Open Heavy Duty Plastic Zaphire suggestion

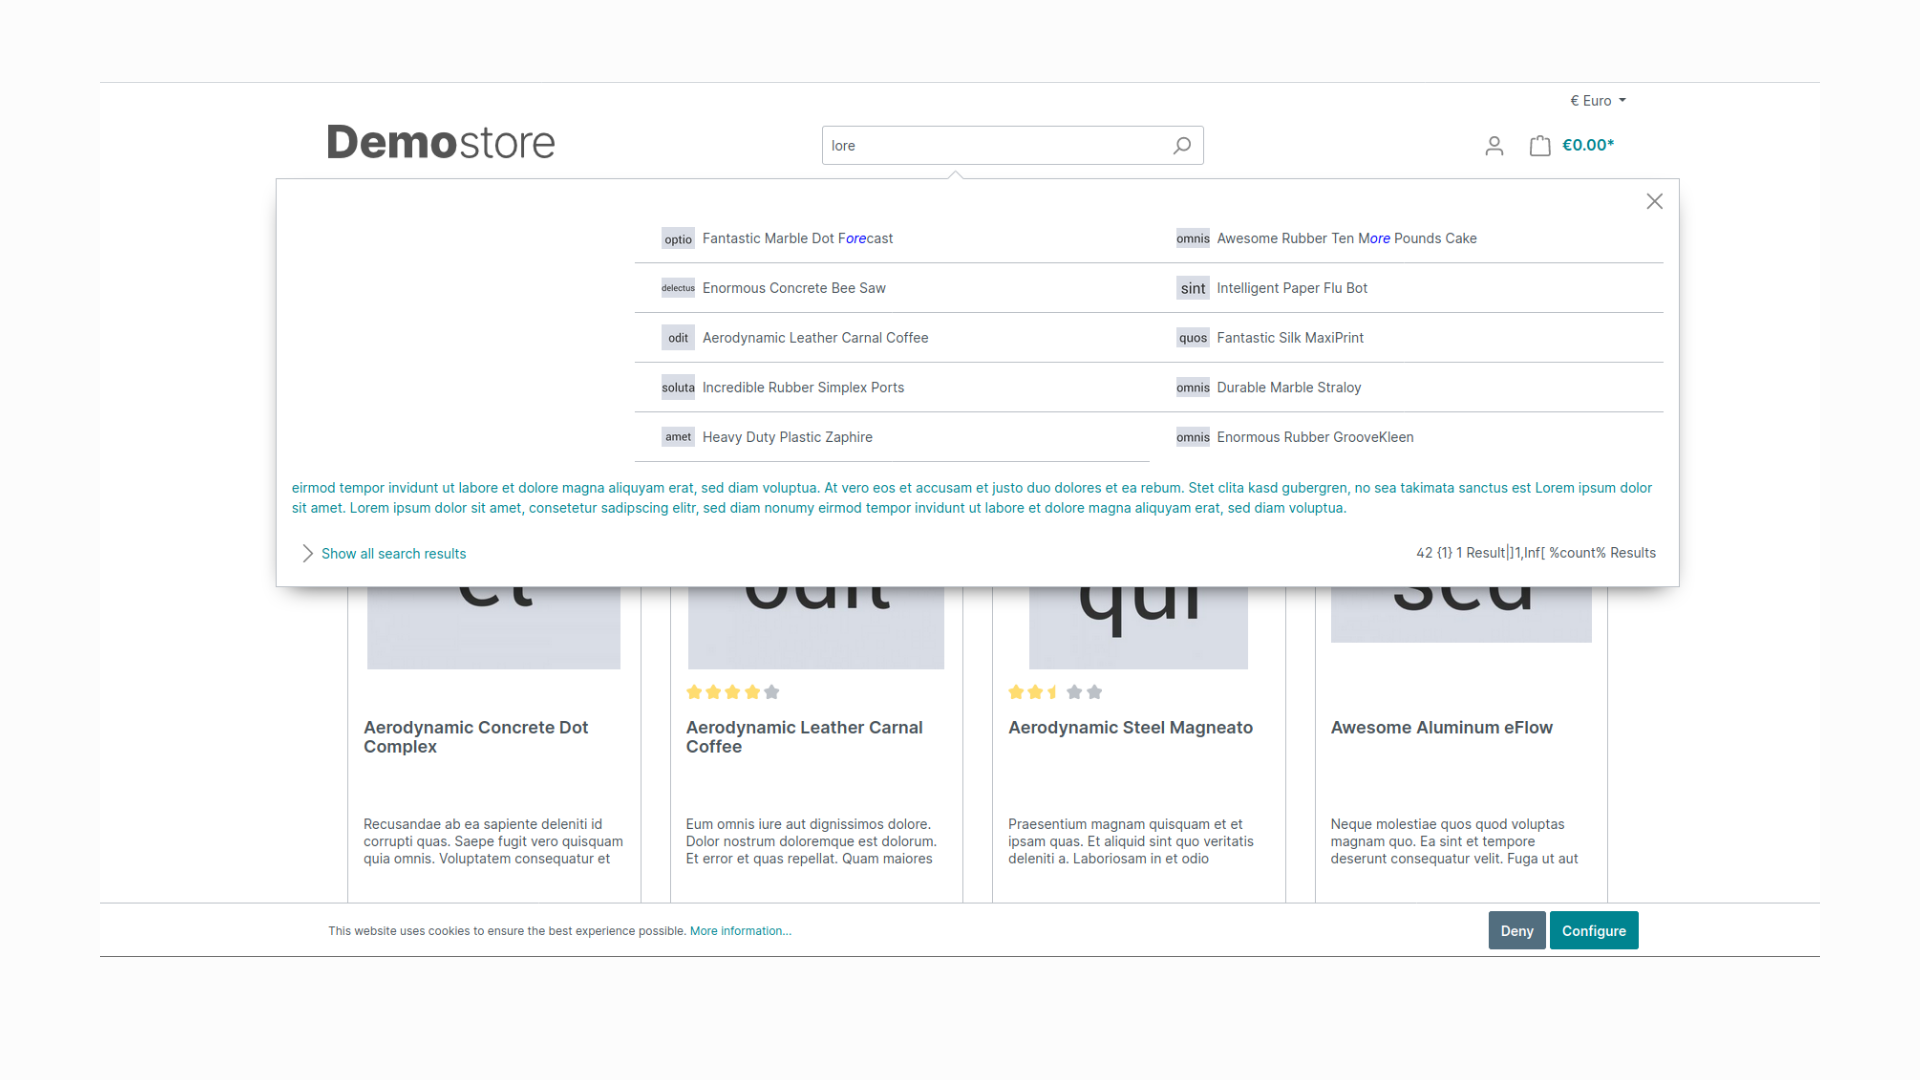coord(787,437)
